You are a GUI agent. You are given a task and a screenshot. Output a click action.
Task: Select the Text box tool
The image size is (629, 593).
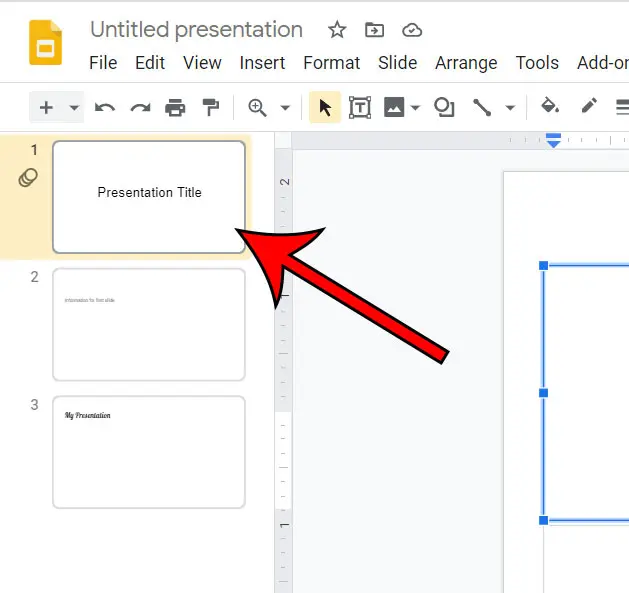(x=359, y=107)
